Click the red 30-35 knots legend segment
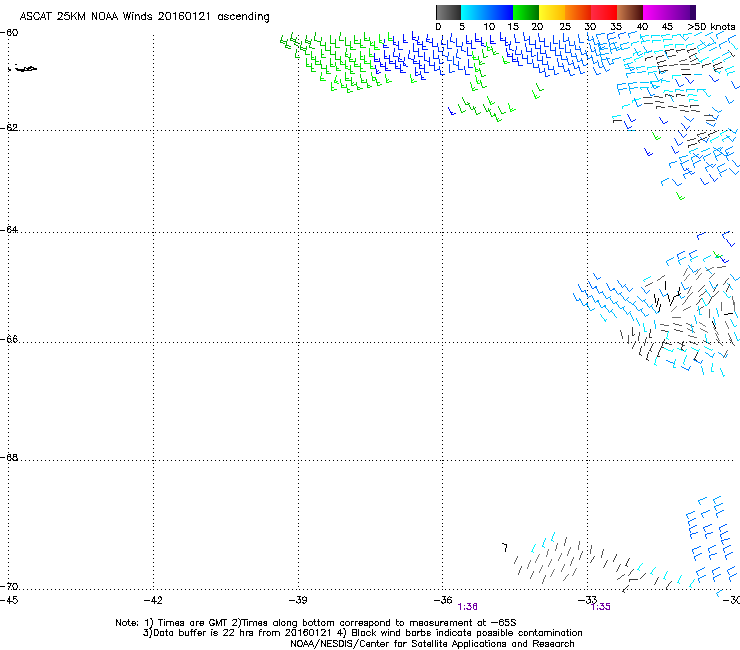 click(604, 12)
